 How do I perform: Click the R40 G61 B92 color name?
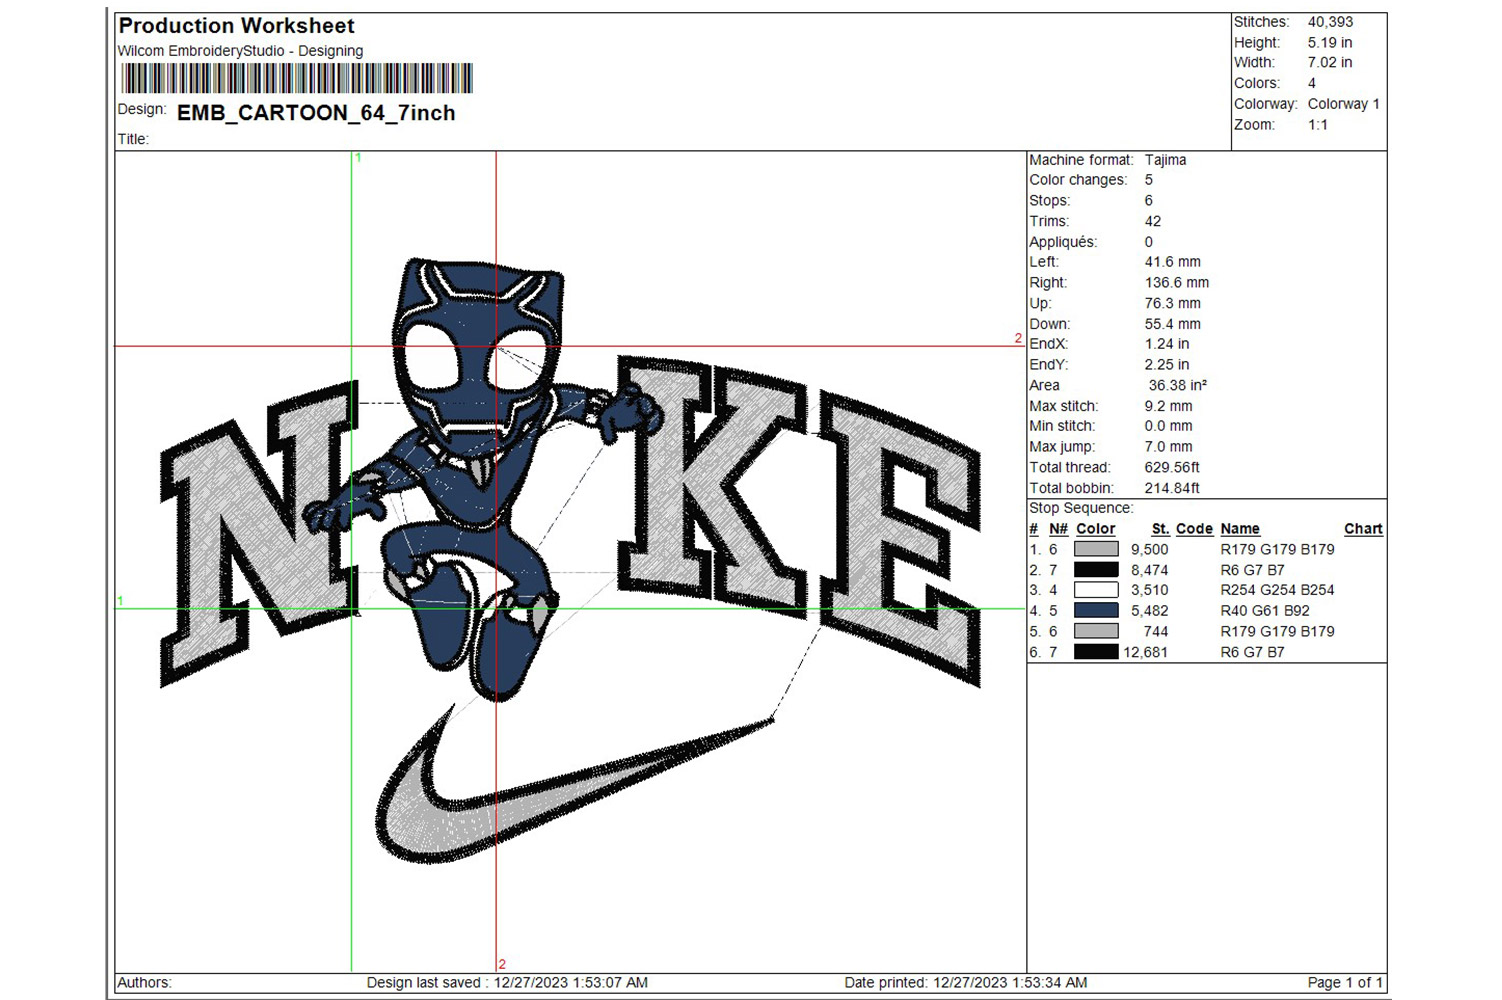click(1264, 611)
